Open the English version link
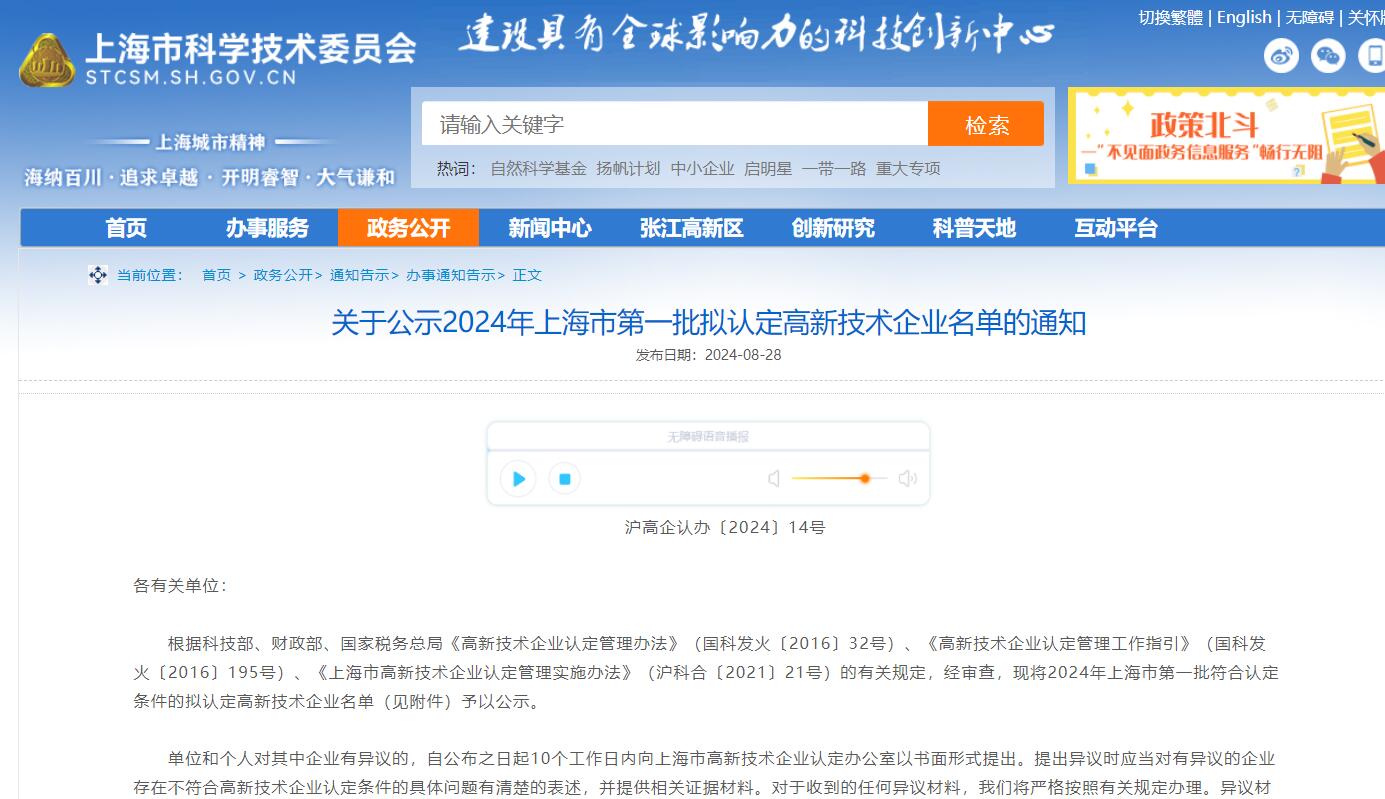Screen dimensions: 1385x799 (1243, 17)
